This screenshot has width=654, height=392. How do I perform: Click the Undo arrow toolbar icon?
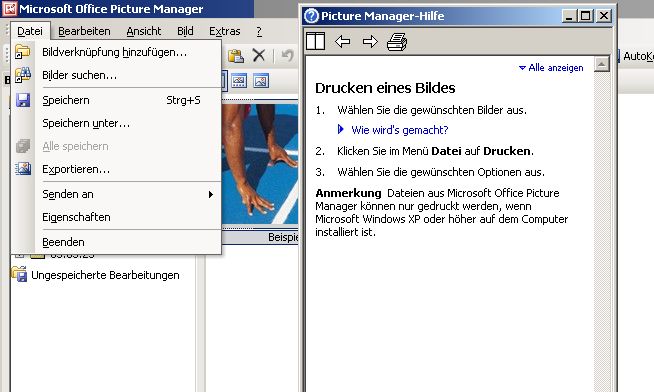[x=287, y=55]
